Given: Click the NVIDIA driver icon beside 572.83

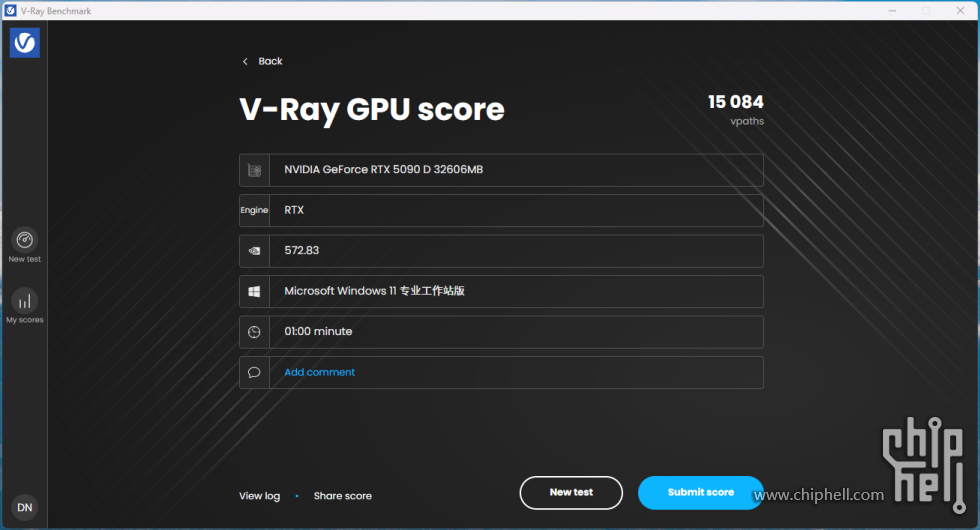Looking at the screenshot, I should tap(254, 251).
